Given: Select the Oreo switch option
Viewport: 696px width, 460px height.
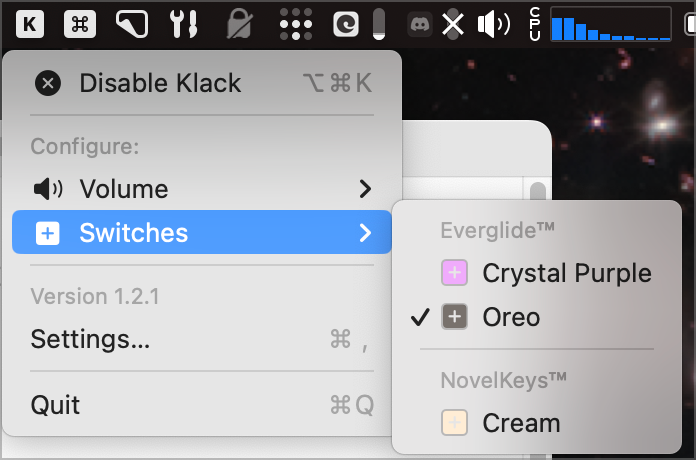Looking at the screenshot, I should 511,317.
